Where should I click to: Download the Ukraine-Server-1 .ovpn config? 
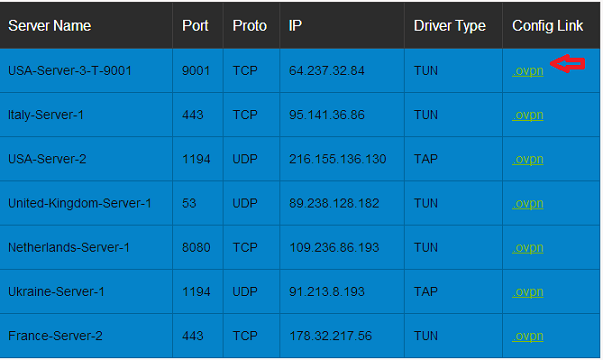(x=528, y=292)
